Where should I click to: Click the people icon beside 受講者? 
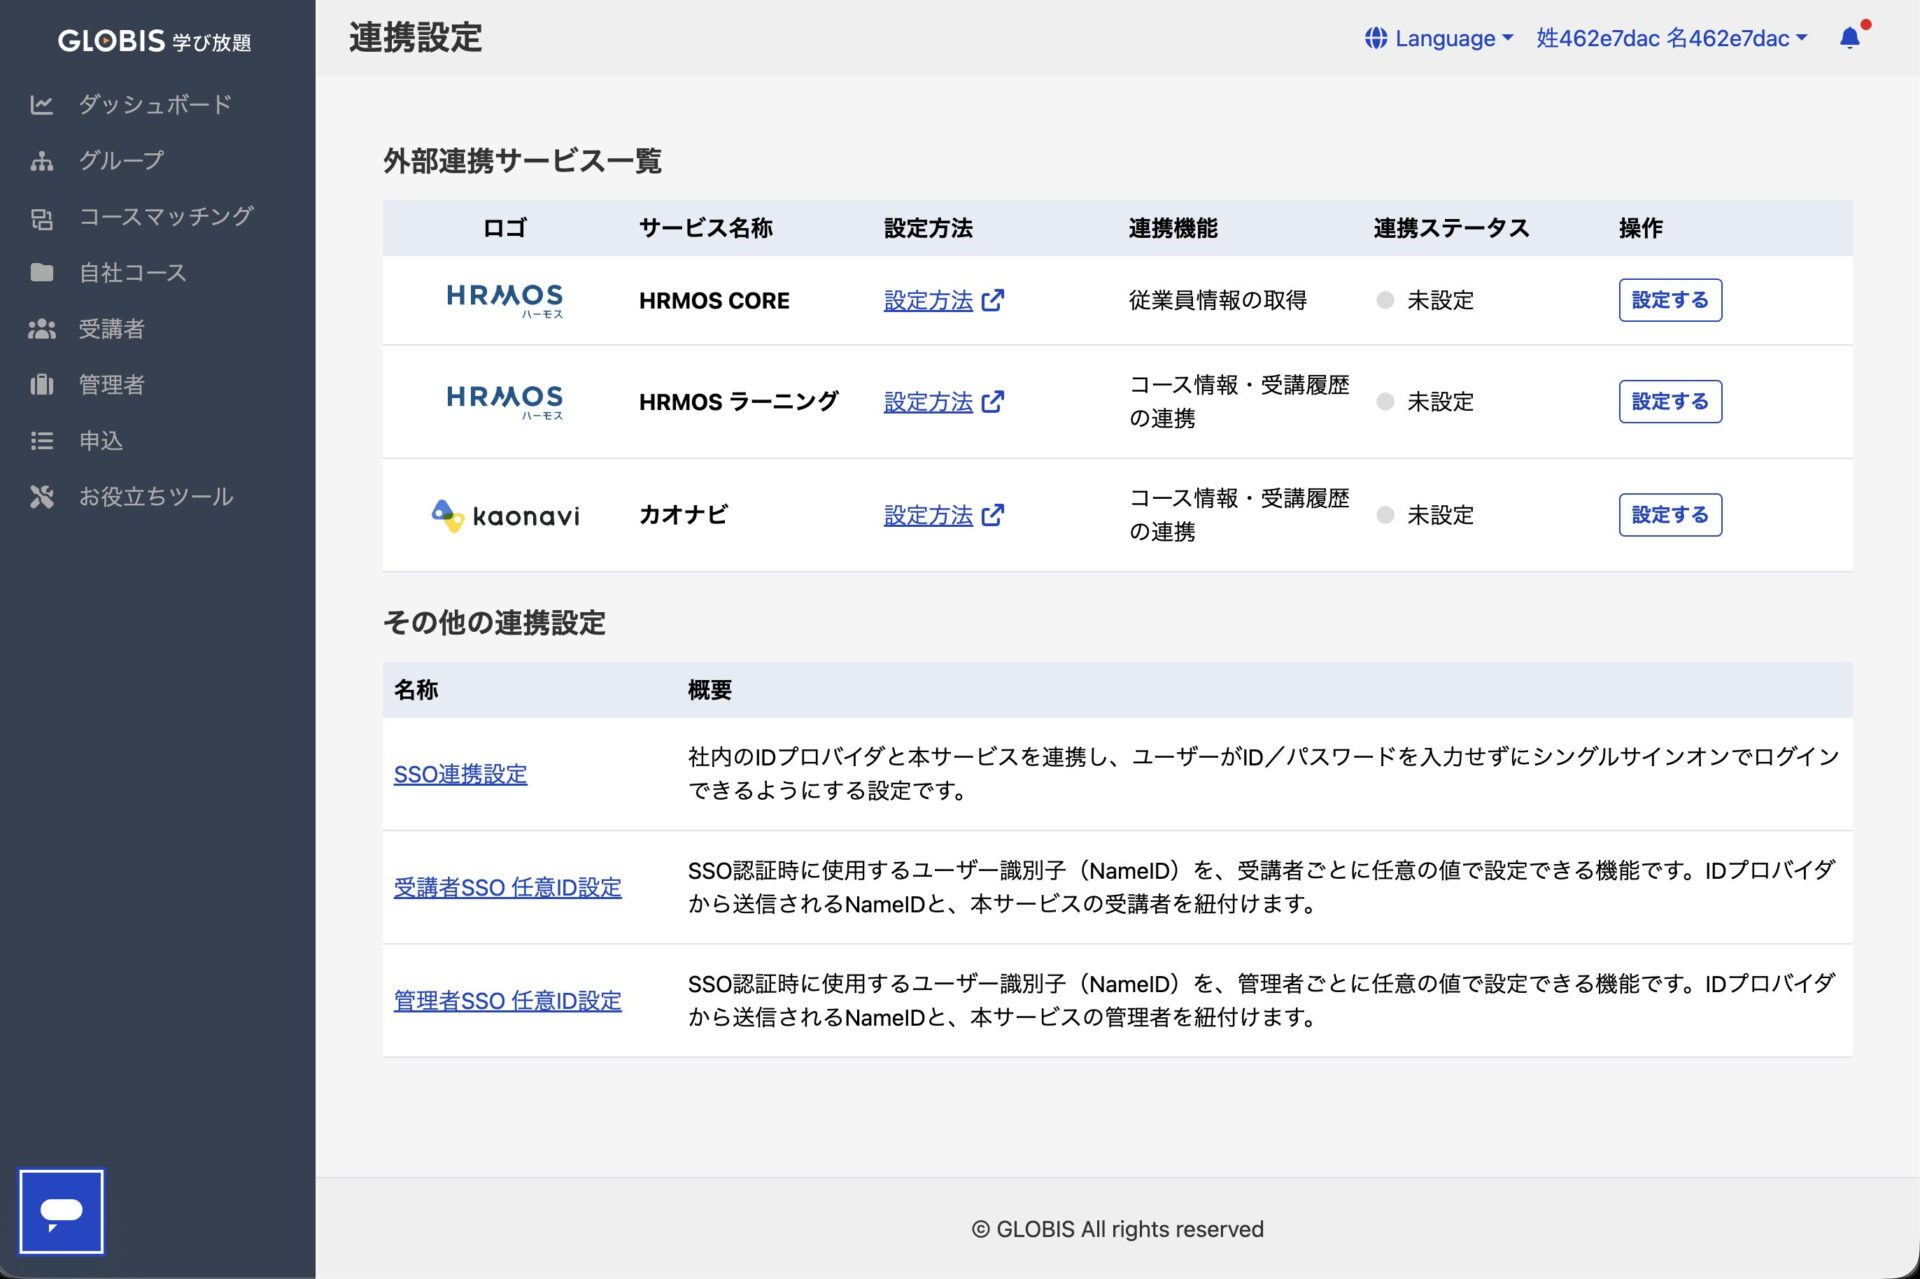[x=41, y=329]
